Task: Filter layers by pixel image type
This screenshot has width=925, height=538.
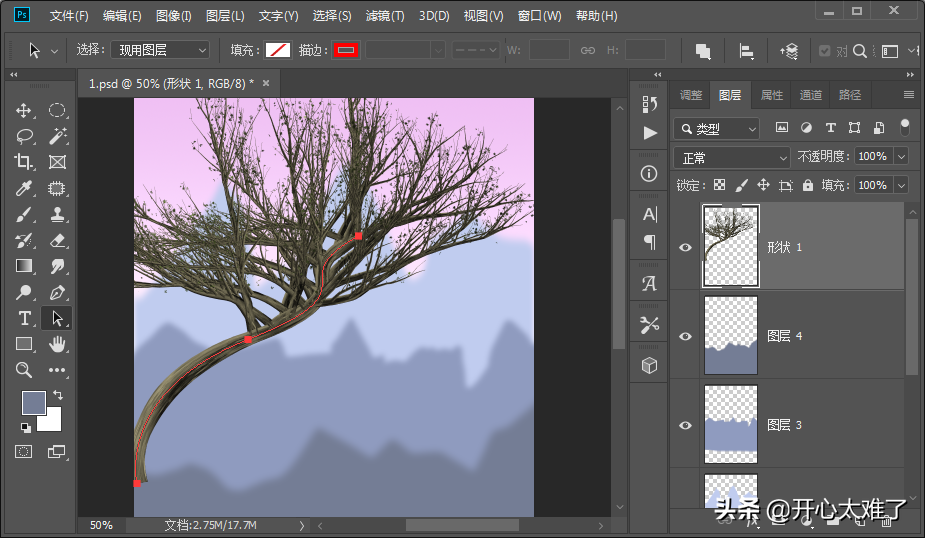Action: point(782,127)
